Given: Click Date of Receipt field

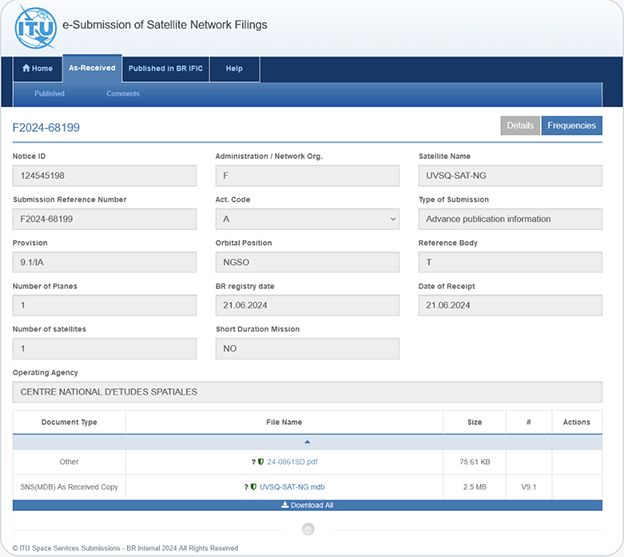Looking at the screenshot, I should [510, 306].
